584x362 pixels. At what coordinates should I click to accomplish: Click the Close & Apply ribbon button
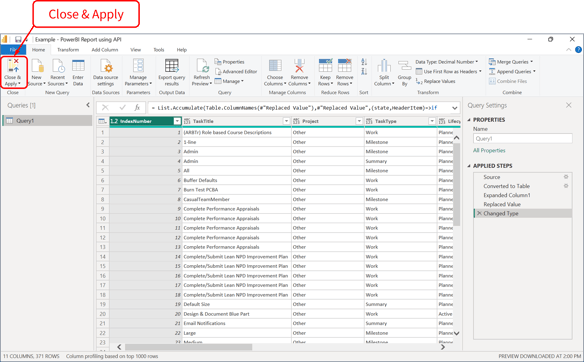(13, 72)
